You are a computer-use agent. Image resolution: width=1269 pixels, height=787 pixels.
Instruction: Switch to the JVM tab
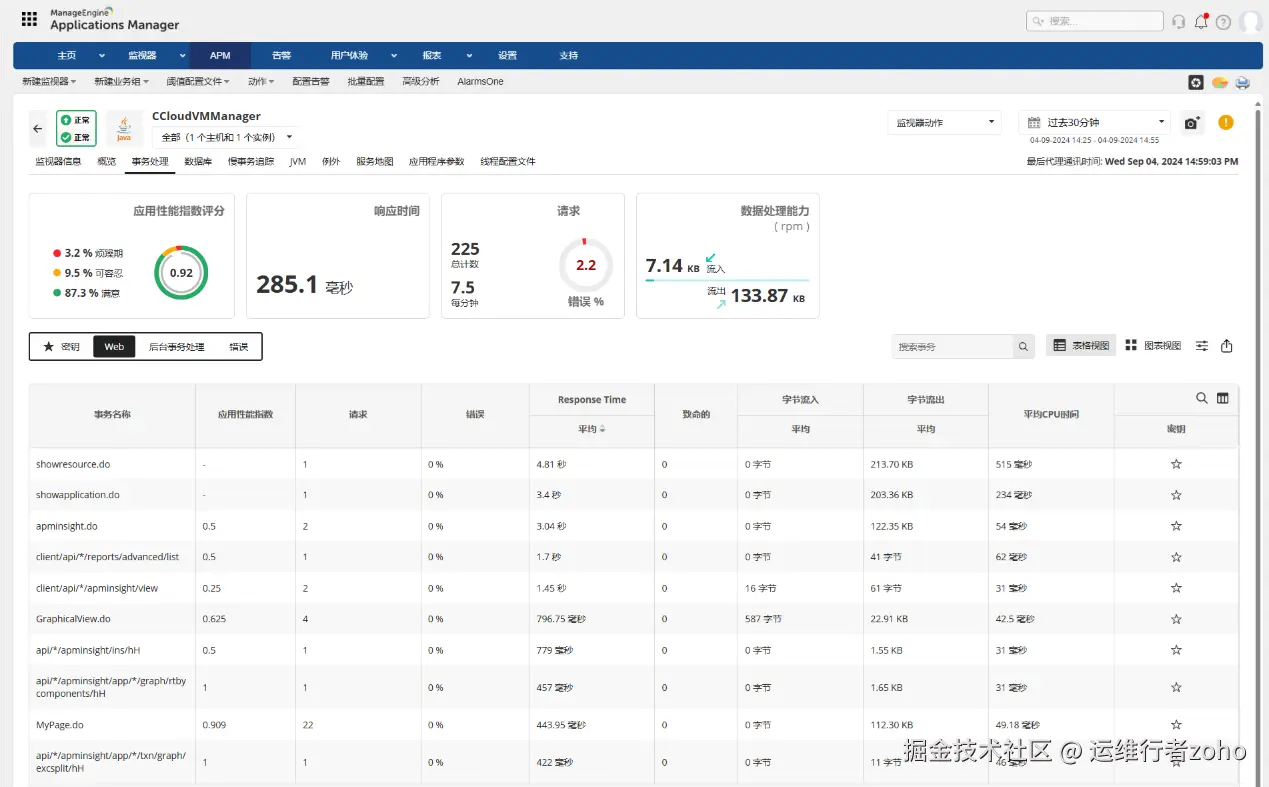(298, 161)
